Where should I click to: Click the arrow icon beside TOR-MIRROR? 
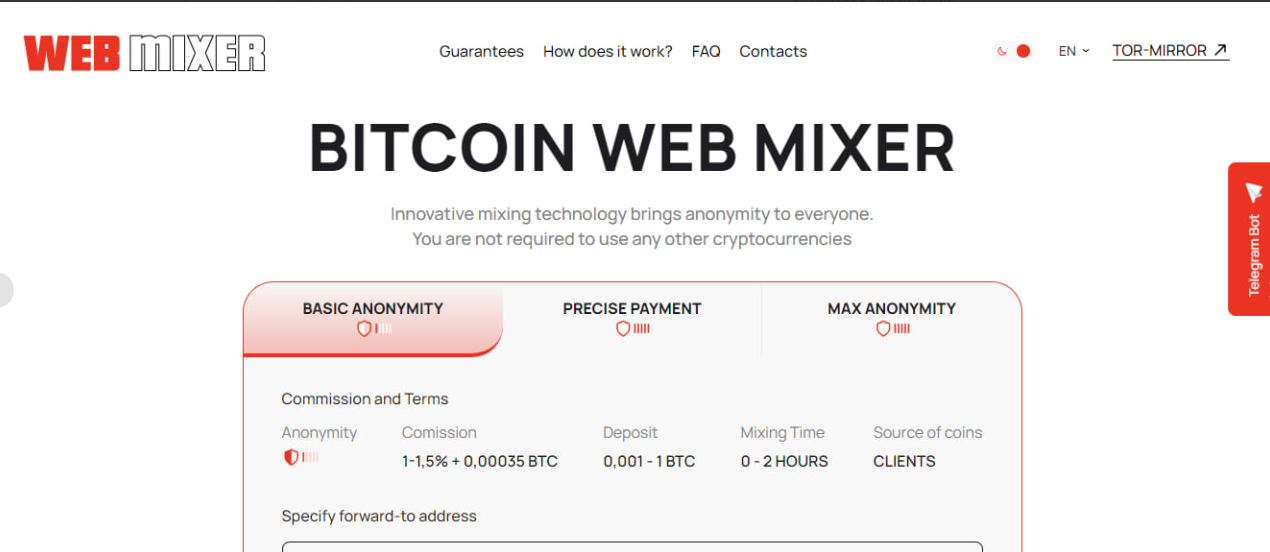[x=1220, y=50]
